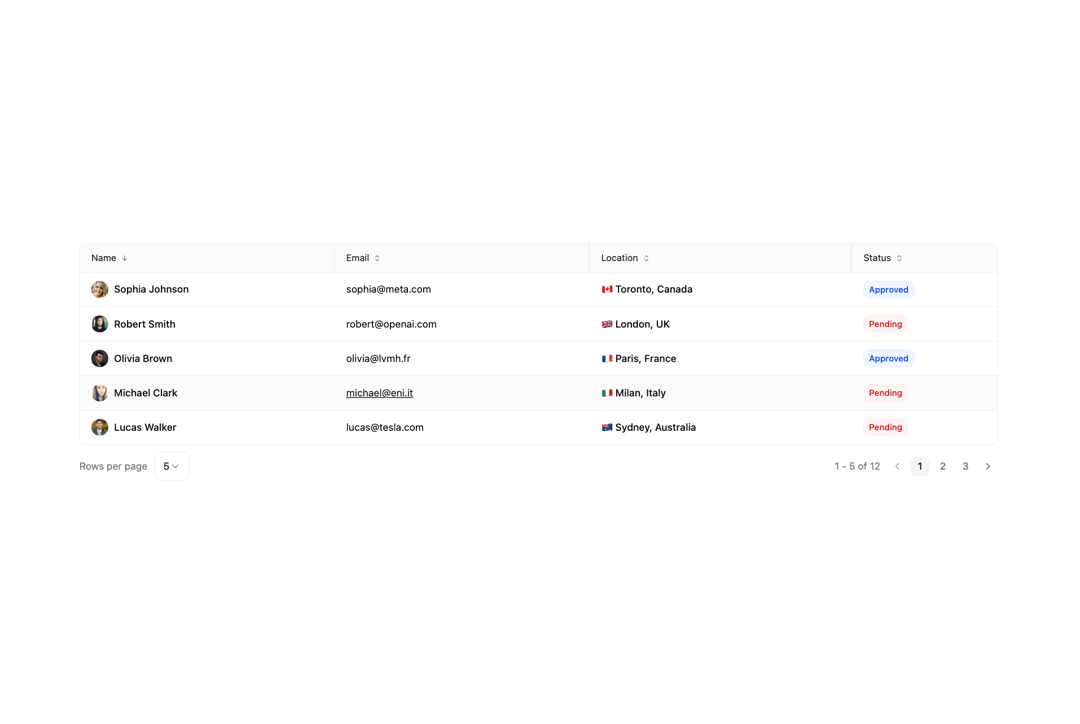Click the Location column sort icon
This screenshot has width=1080, height=724.
[x=646, y=258]
